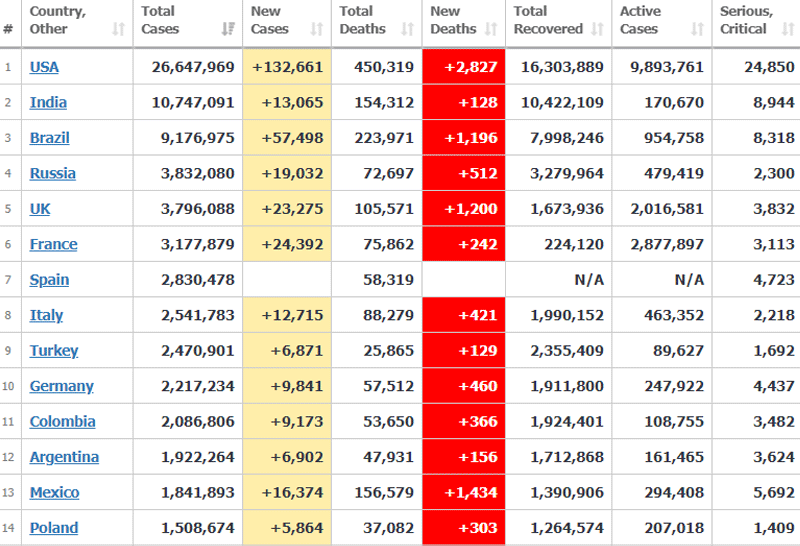Open France statistics link
The width and height of the screenshot is (800, 546).
coord(53,244)
